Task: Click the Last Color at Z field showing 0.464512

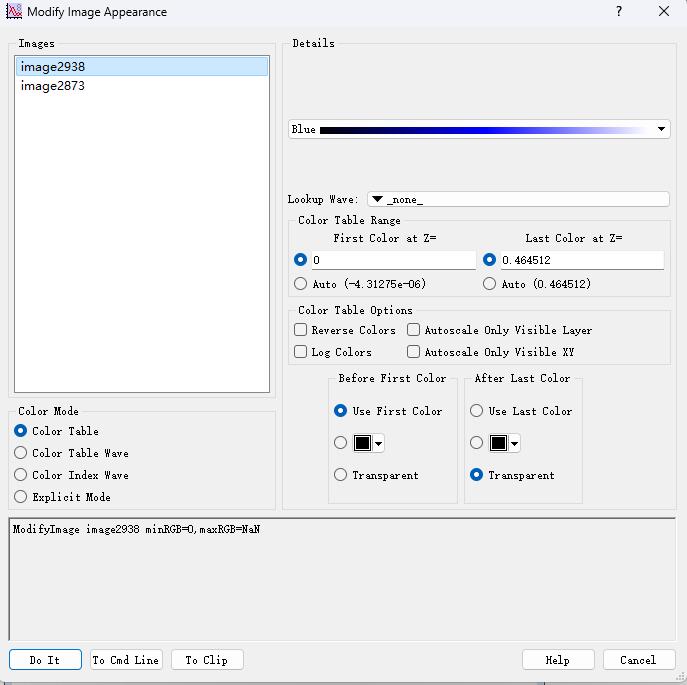Action: (x=582, y=260)
